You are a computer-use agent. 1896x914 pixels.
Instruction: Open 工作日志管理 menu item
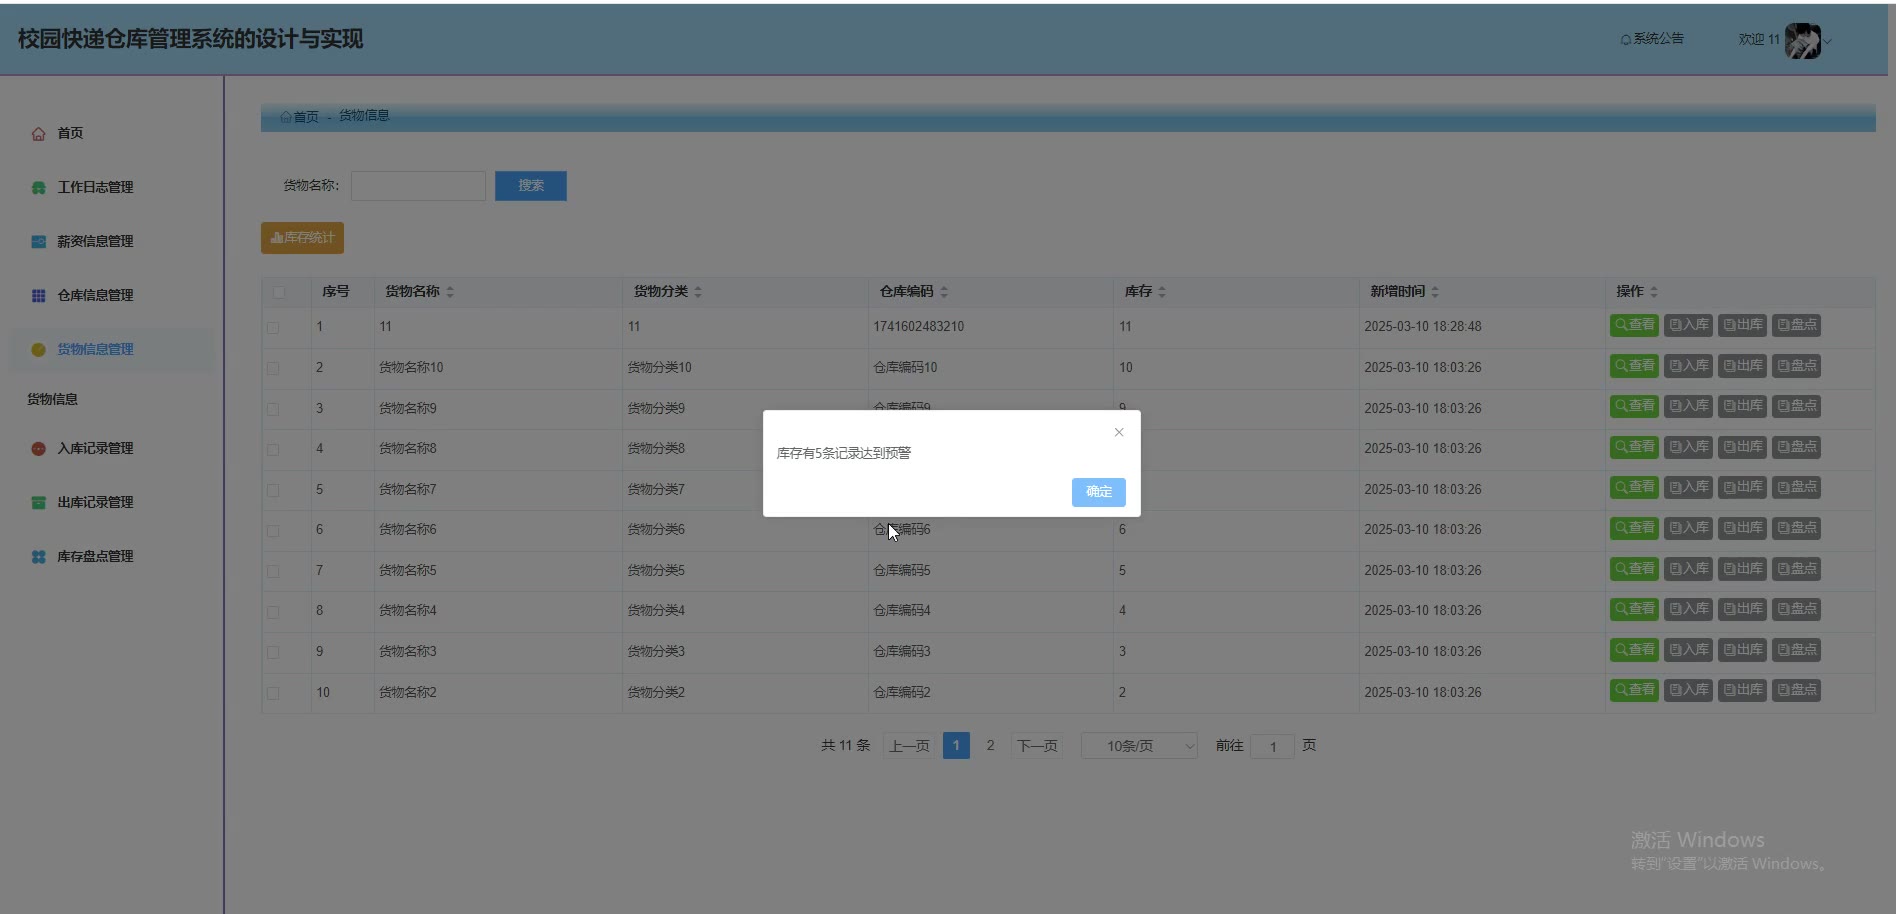coord(95,188)
